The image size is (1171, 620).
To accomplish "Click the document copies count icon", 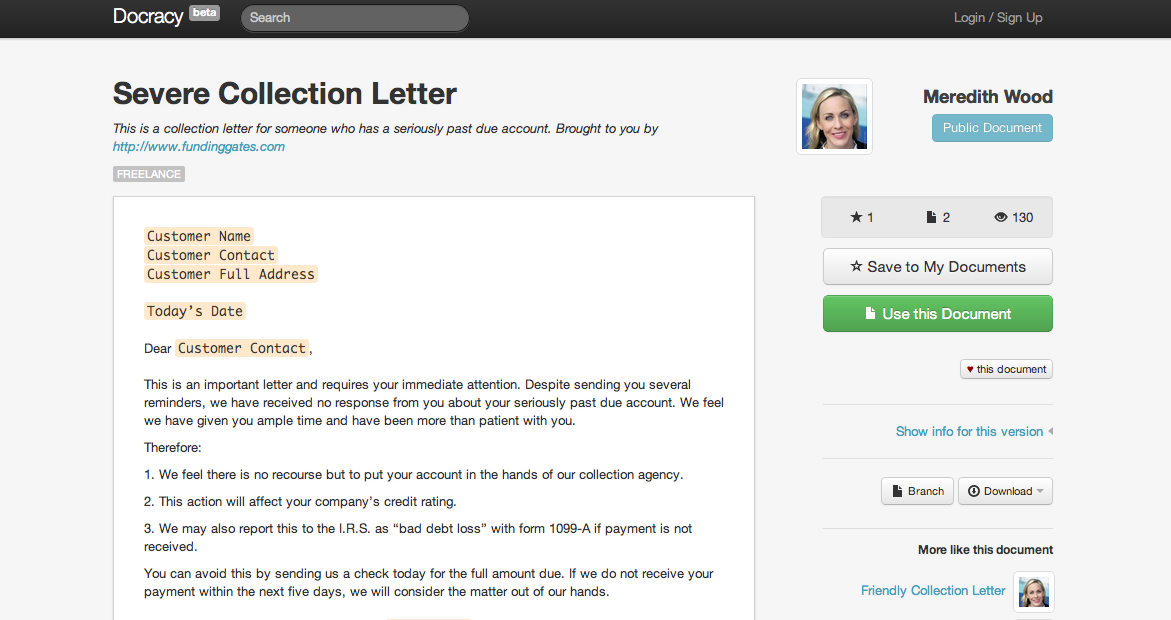I will point(932,217).
